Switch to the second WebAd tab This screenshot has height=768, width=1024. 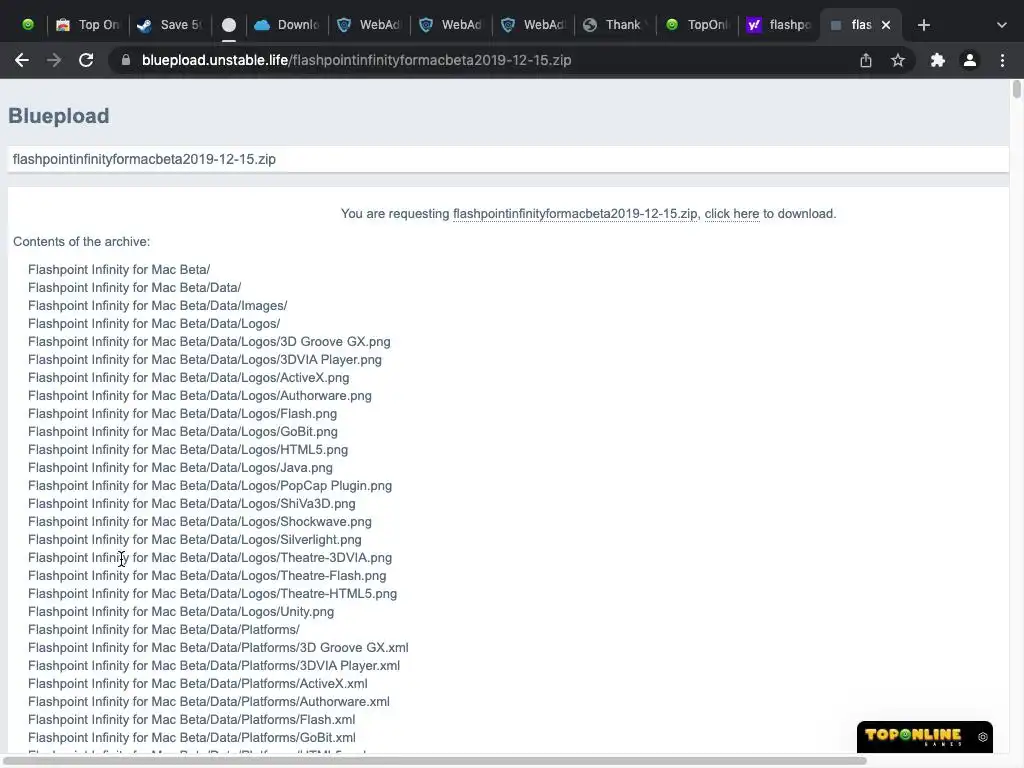coord(451,25)
